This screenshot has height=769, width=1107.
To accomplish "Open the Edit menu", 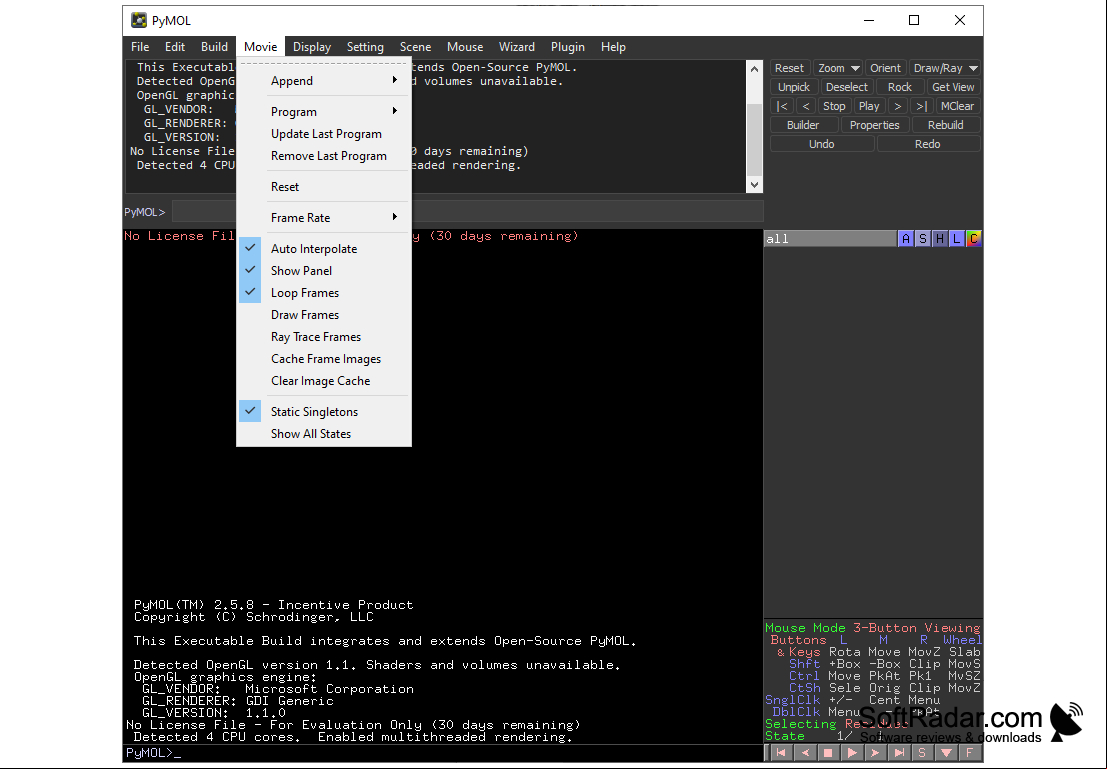I will click(175, 47).
